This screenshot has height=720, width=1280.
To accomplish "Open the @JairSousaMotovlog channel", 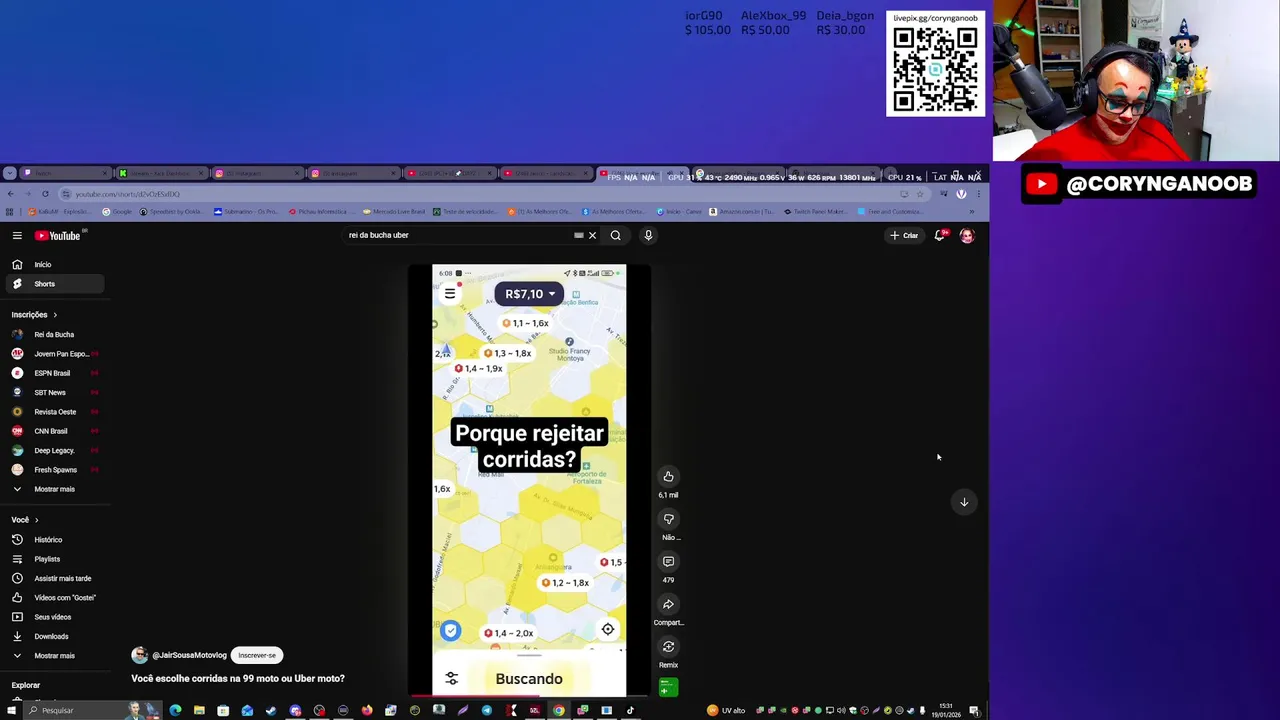I will coord(189,656).
